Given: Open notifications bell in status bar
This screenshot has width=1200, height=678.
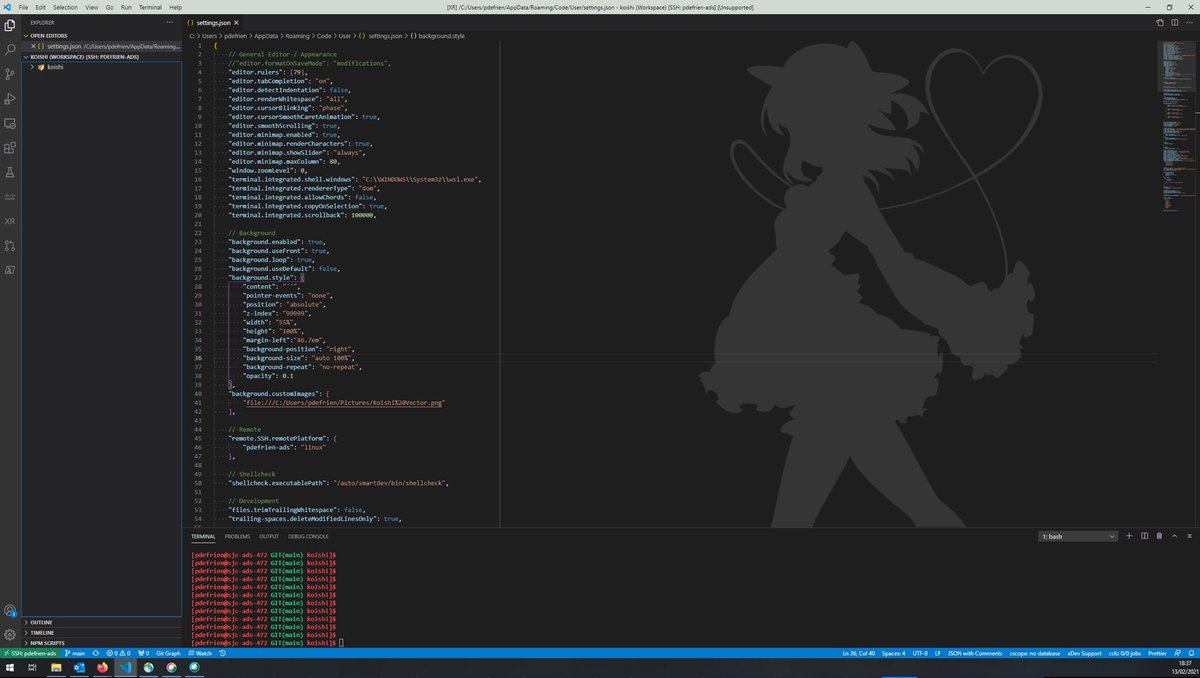Looking at the screenshot, I should click(x=1191, y=653).
